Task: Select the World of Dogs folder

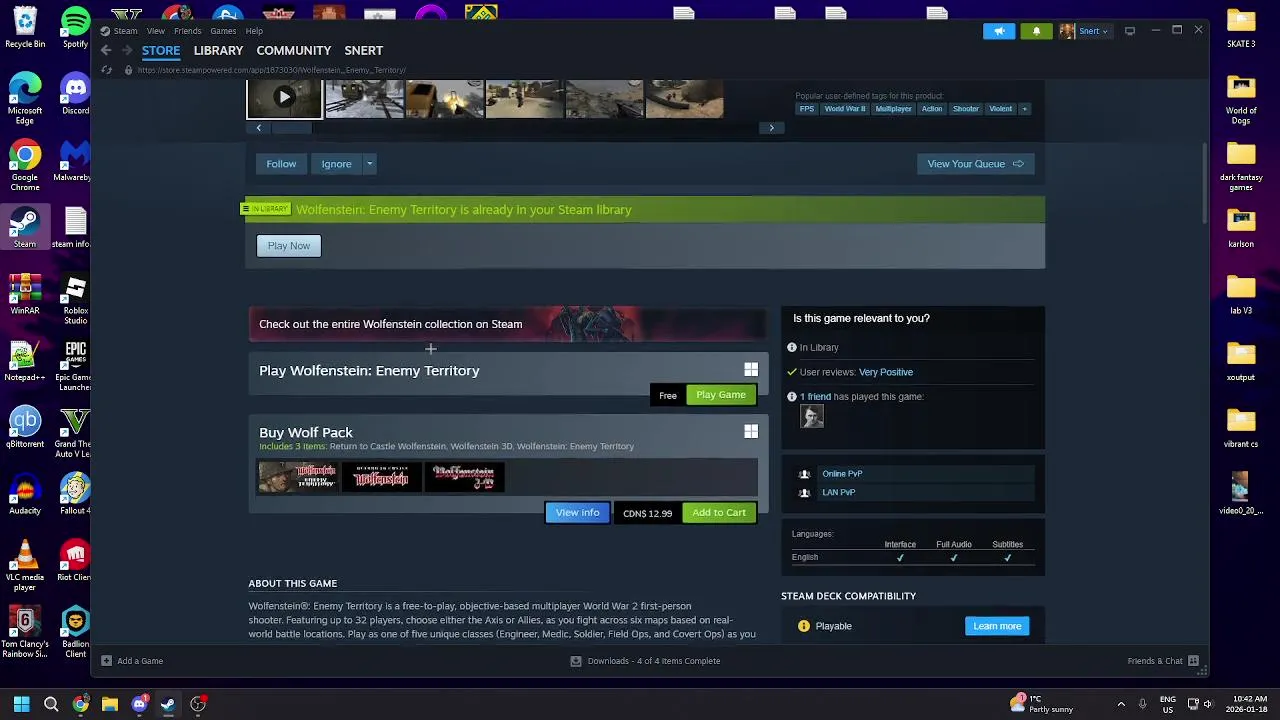Action: (x=1241, y=100)
